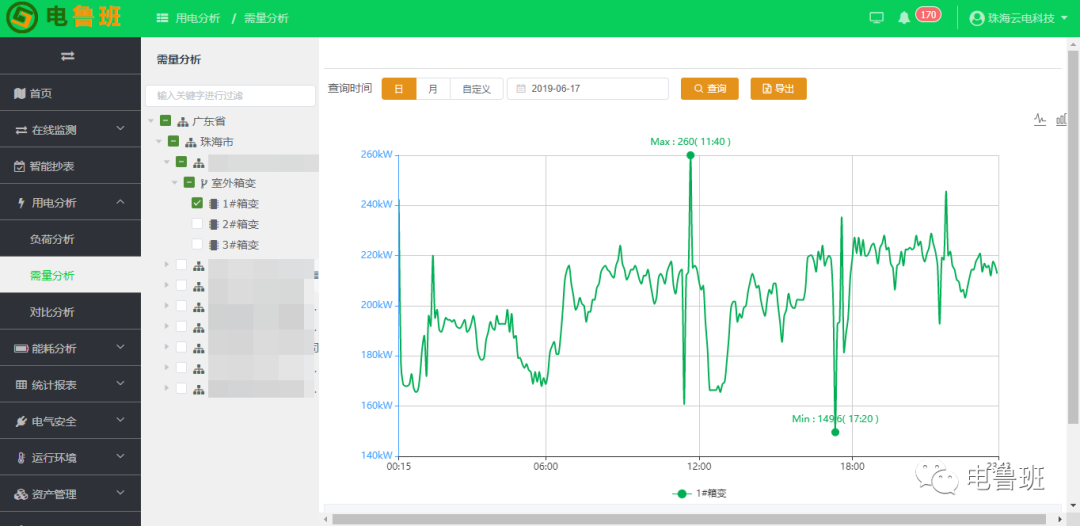Image resolution: width=1080 pixels, height=526 pixels.
Task: Expand the 电气安全 sidebar menu
Action: (x=70, y=421)
